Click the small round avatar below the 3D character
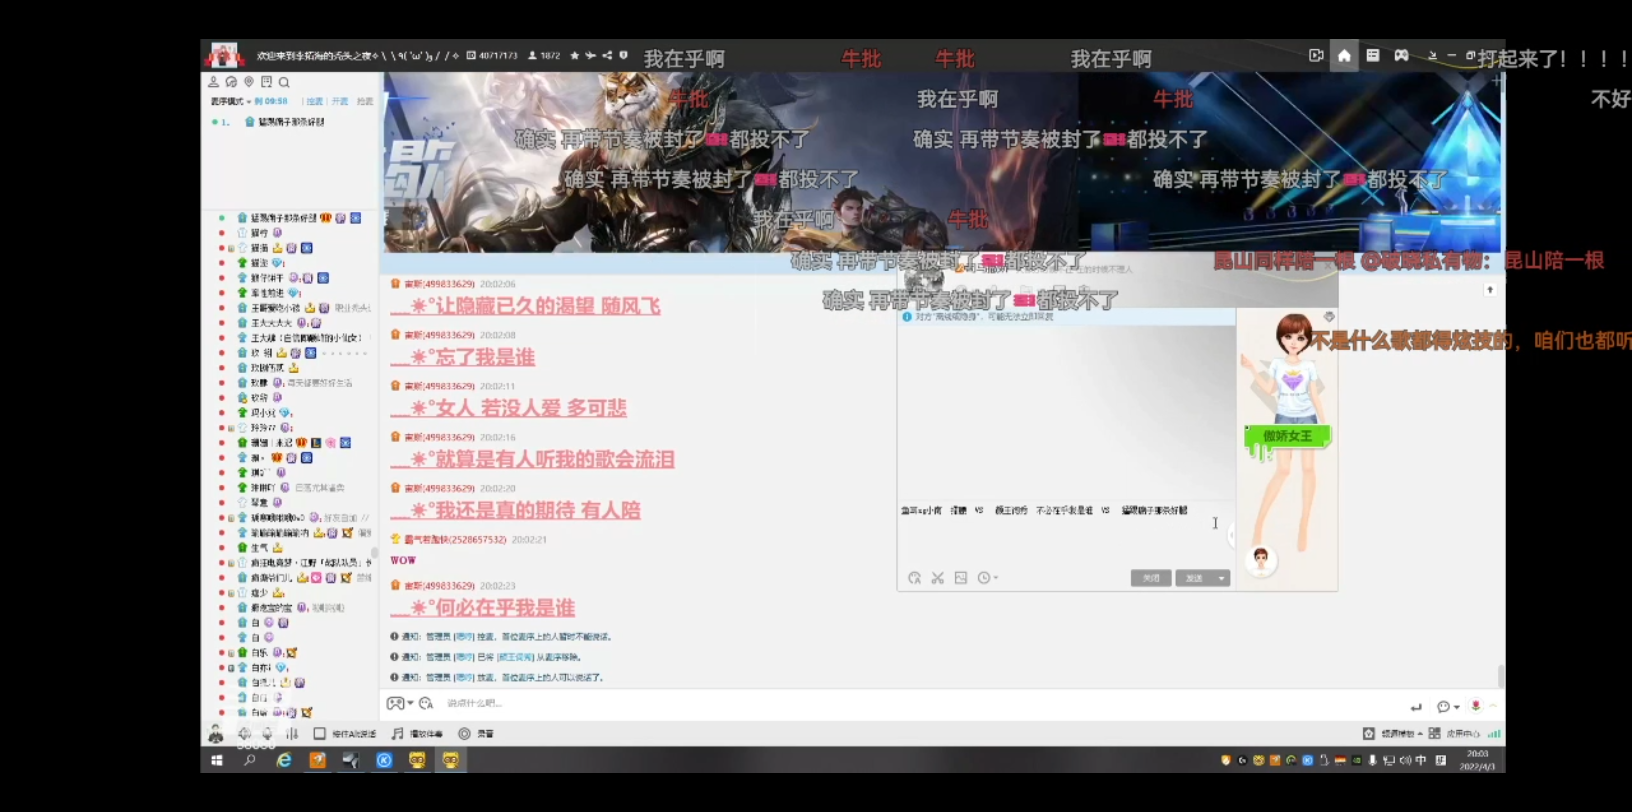The image size is (1632, 812). pos(1261,559)
